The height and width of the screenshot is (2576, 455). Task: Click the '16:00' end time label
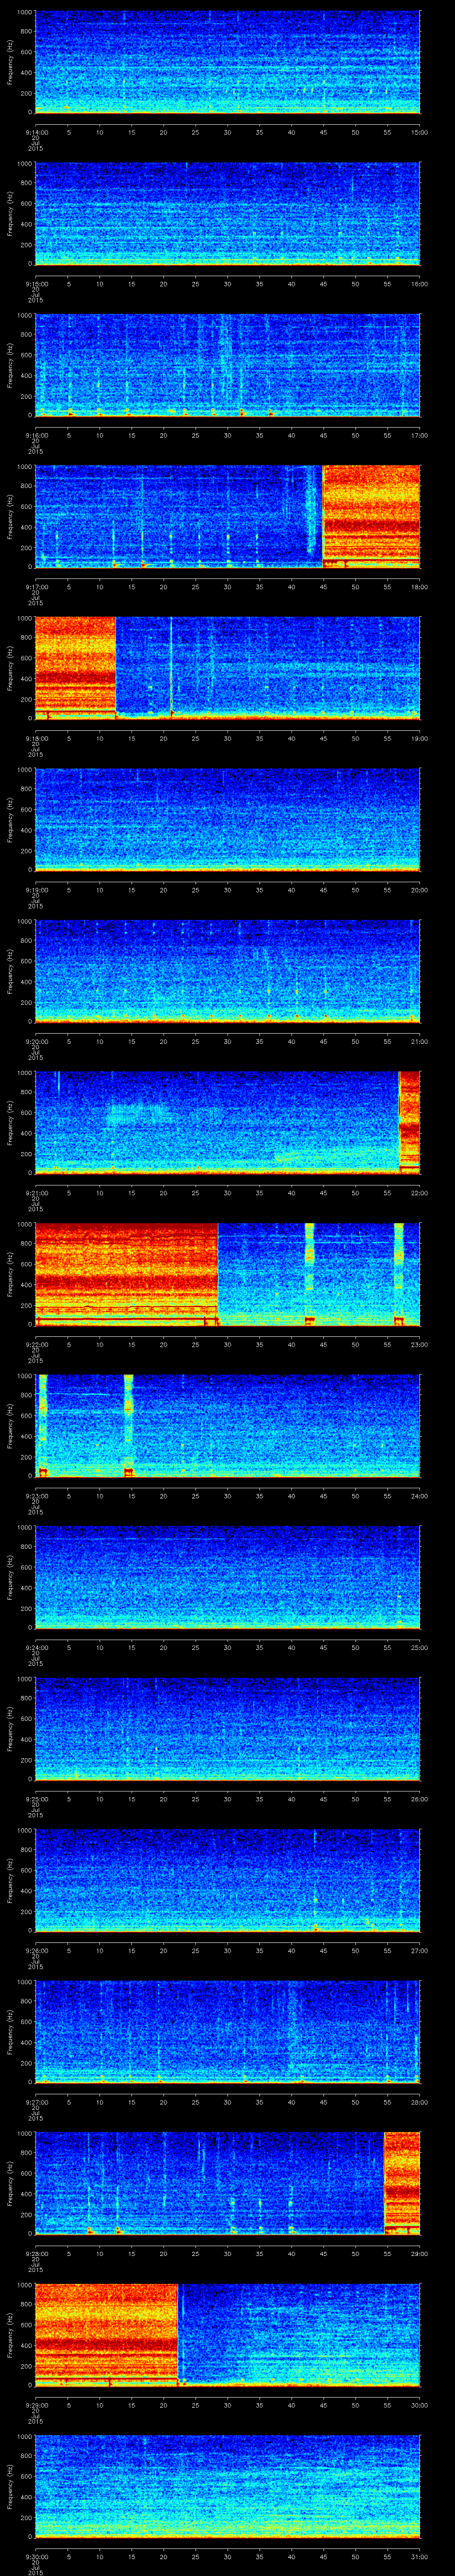coord(419,284)
